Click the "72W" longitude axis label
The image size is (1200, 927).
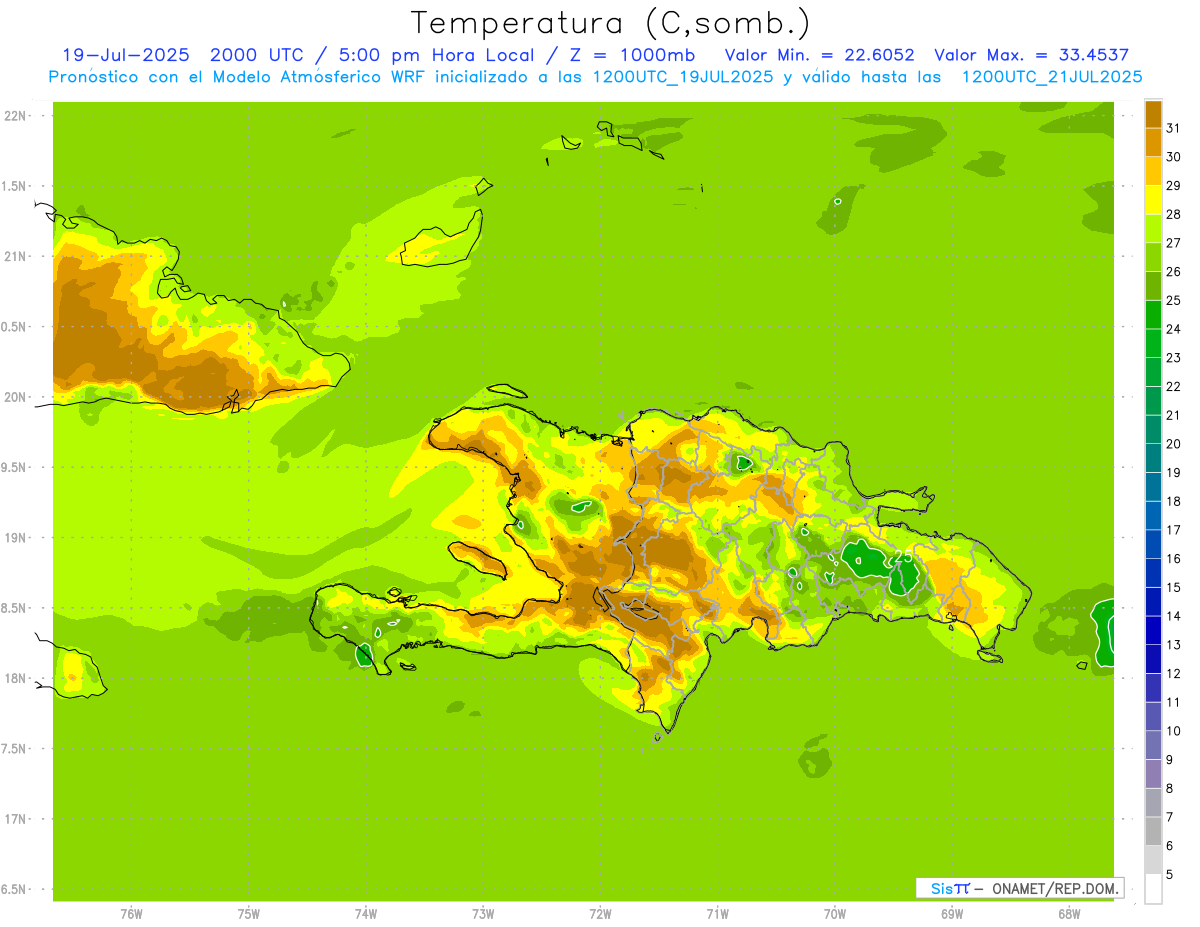601,914
